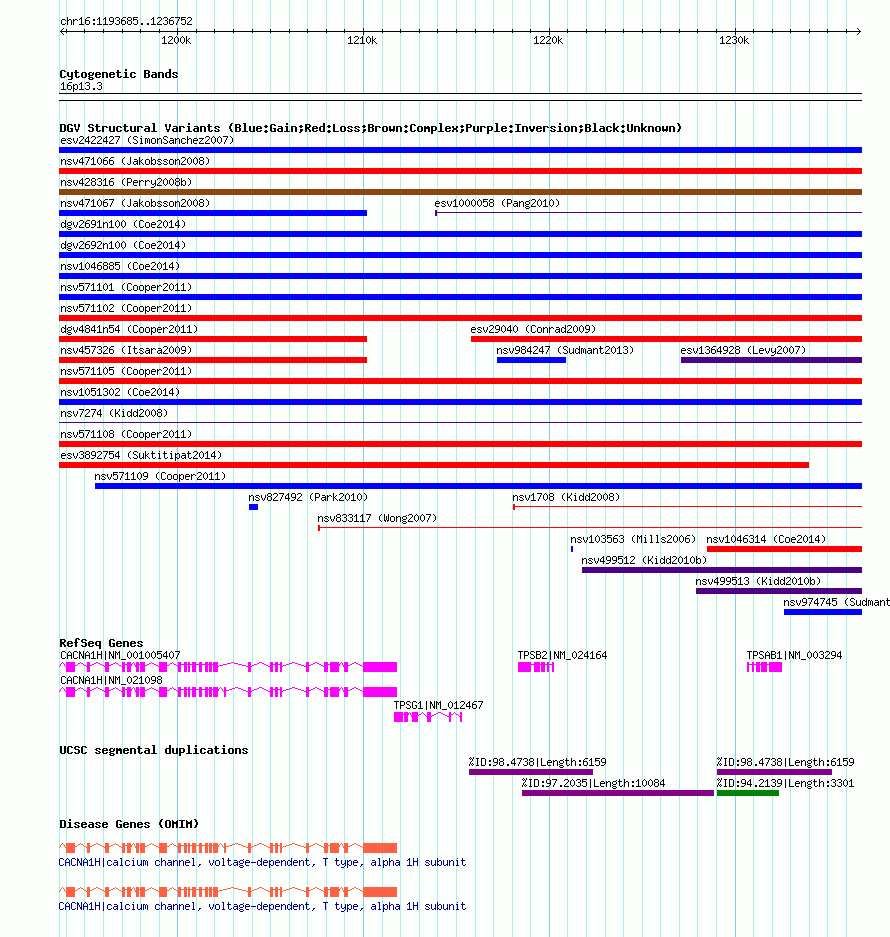Viewport: 890px width, 937px height.
Task: Open the nsv7274 (Kidd2008) label
Action: point(114,413)
